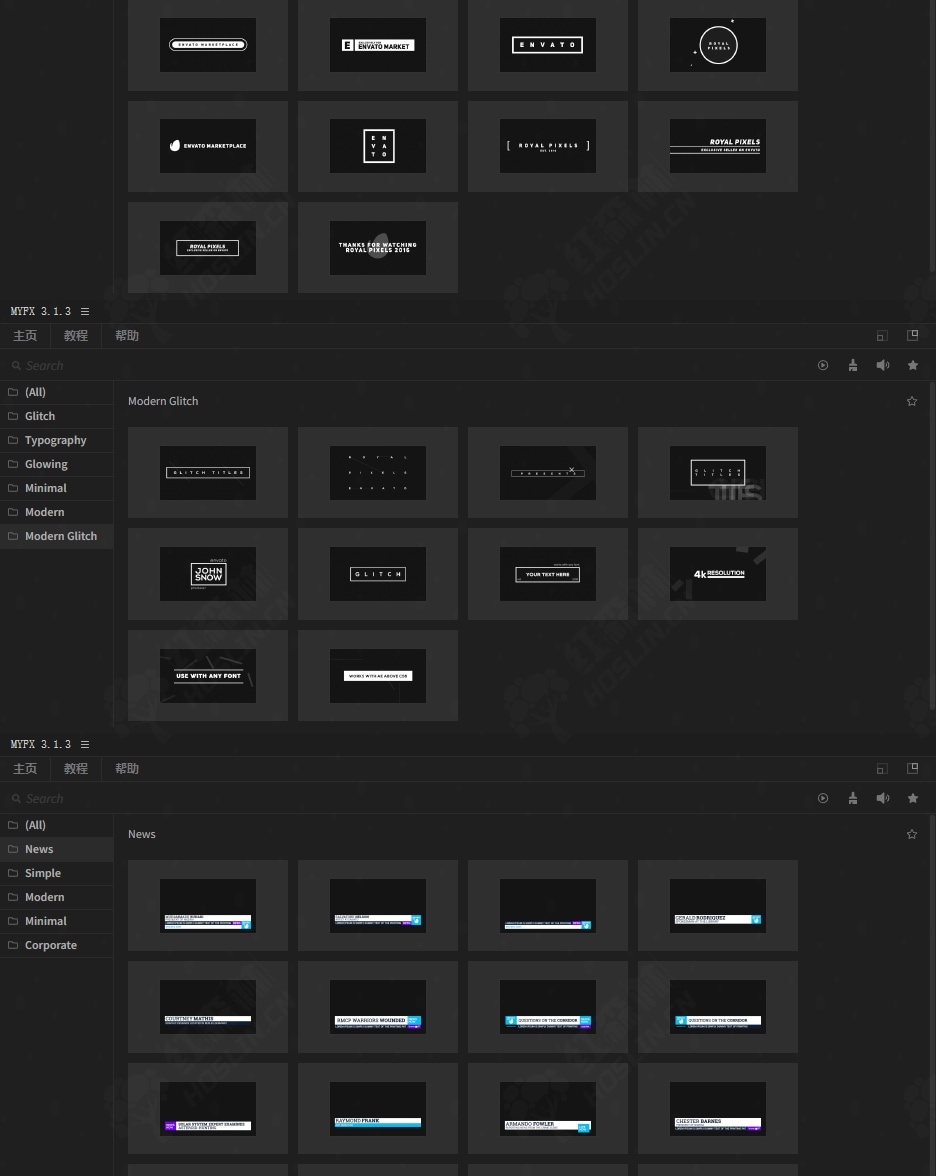Open the RMCF WARRIORS WOUNDED news preset
The width and height of the screenshot is (936, 1176).
point(378,1006)
